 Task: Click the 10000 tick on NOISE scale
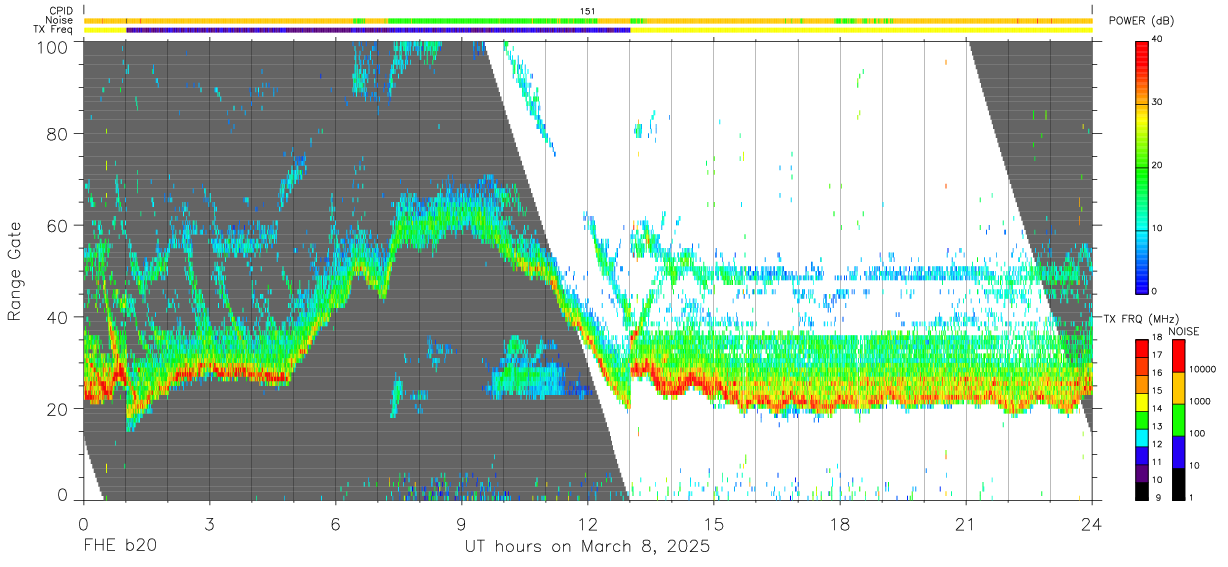1203,368
